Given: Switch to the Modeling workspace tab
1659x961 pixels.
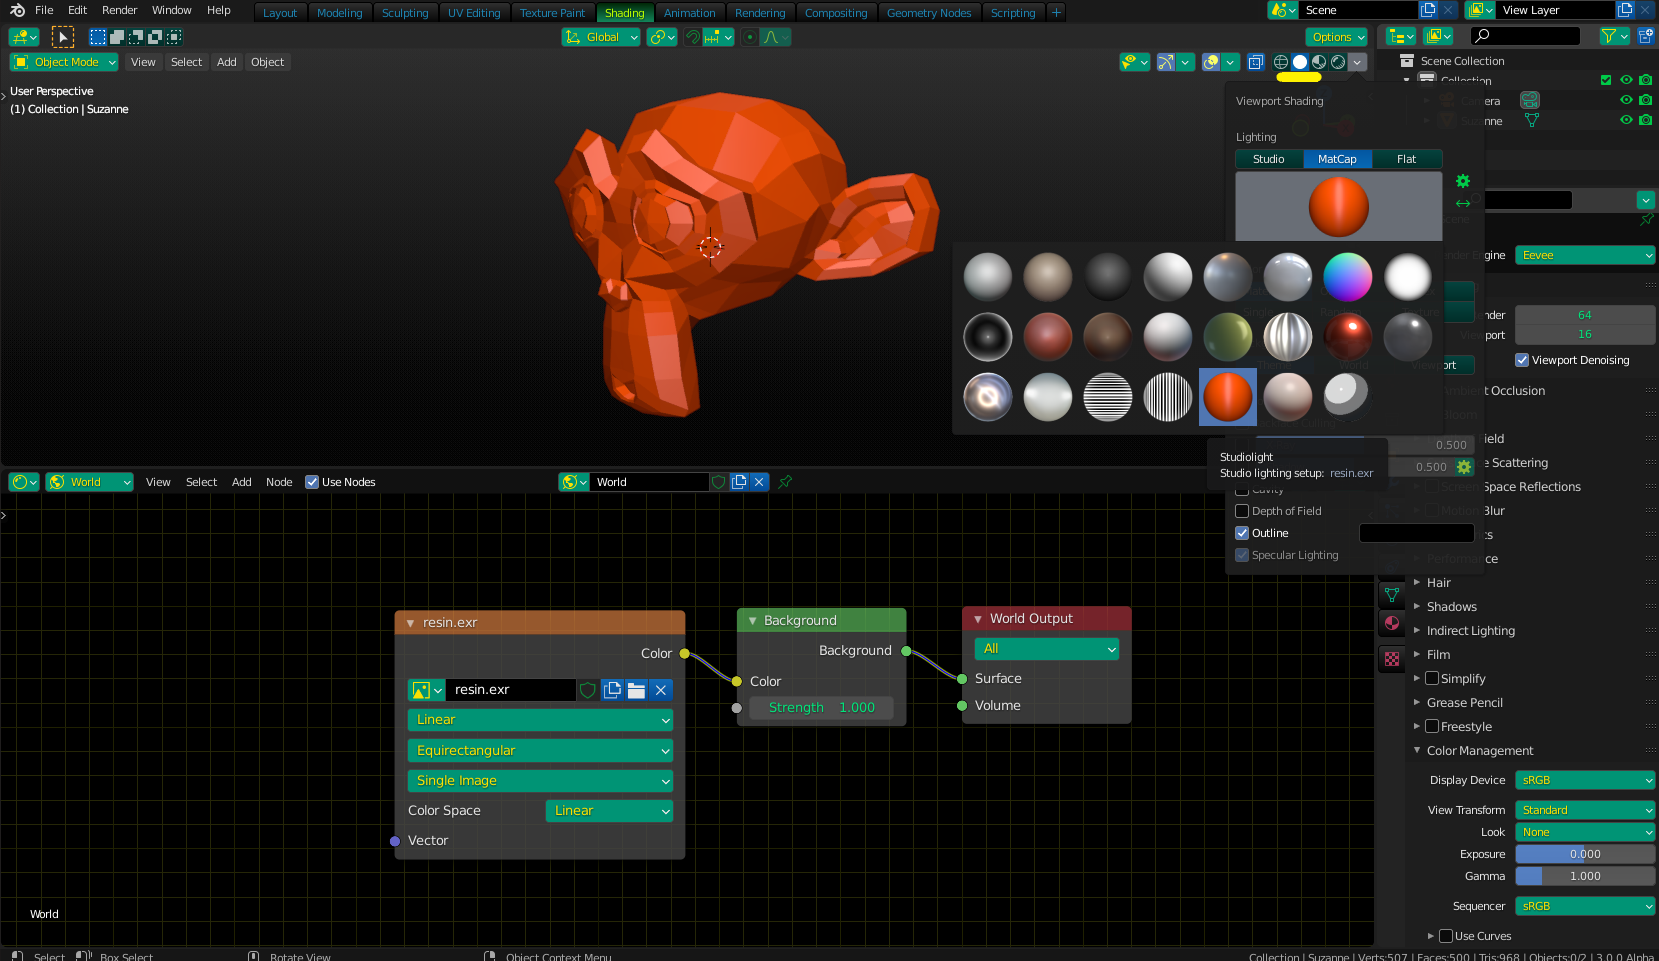Looking at the screenshot, I should pyautogui.click(x=340, y=13).
